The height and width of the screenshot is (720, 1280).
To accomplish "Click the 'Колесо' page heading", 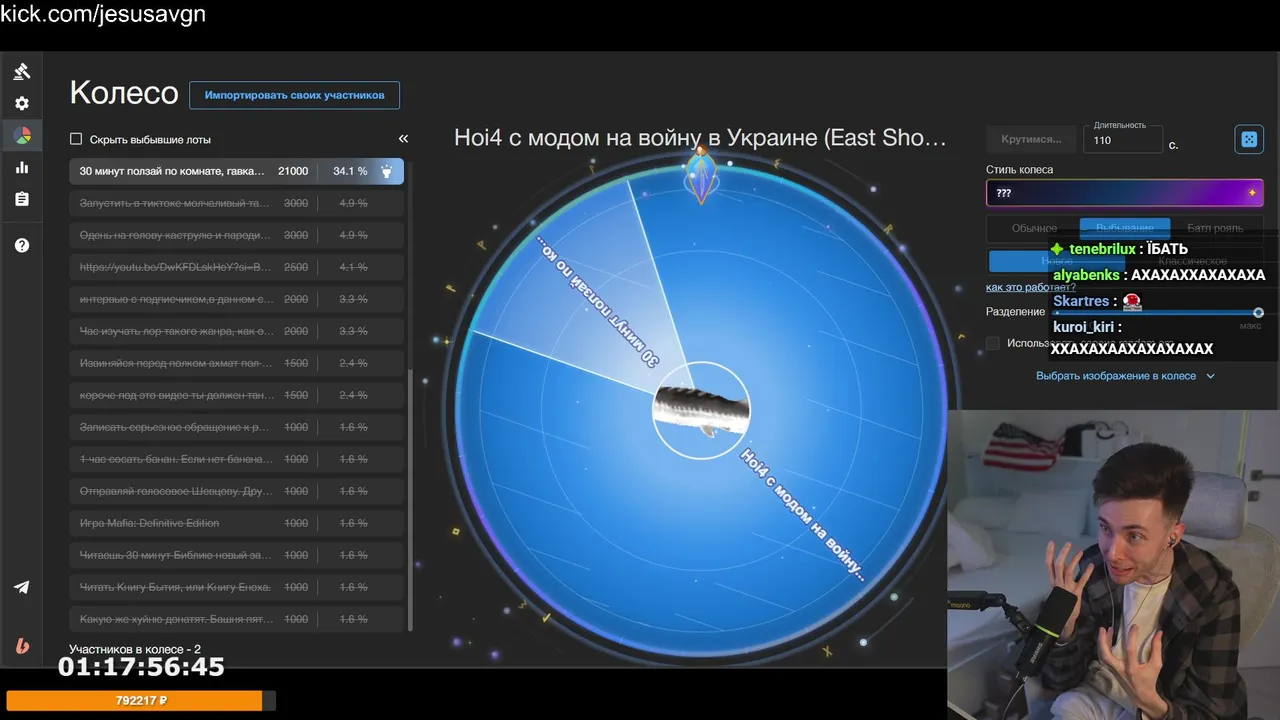I will 124,93.
